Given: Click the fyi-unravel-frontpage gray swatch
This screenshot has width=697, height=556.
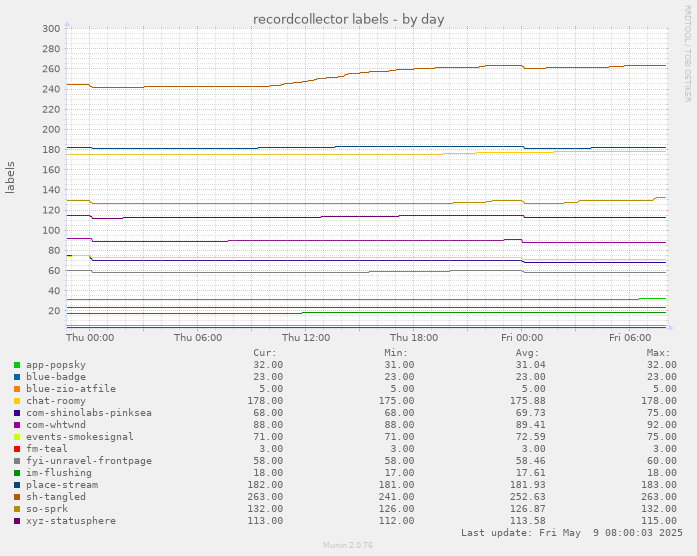Looking at the screenshot, I should 17,461.
